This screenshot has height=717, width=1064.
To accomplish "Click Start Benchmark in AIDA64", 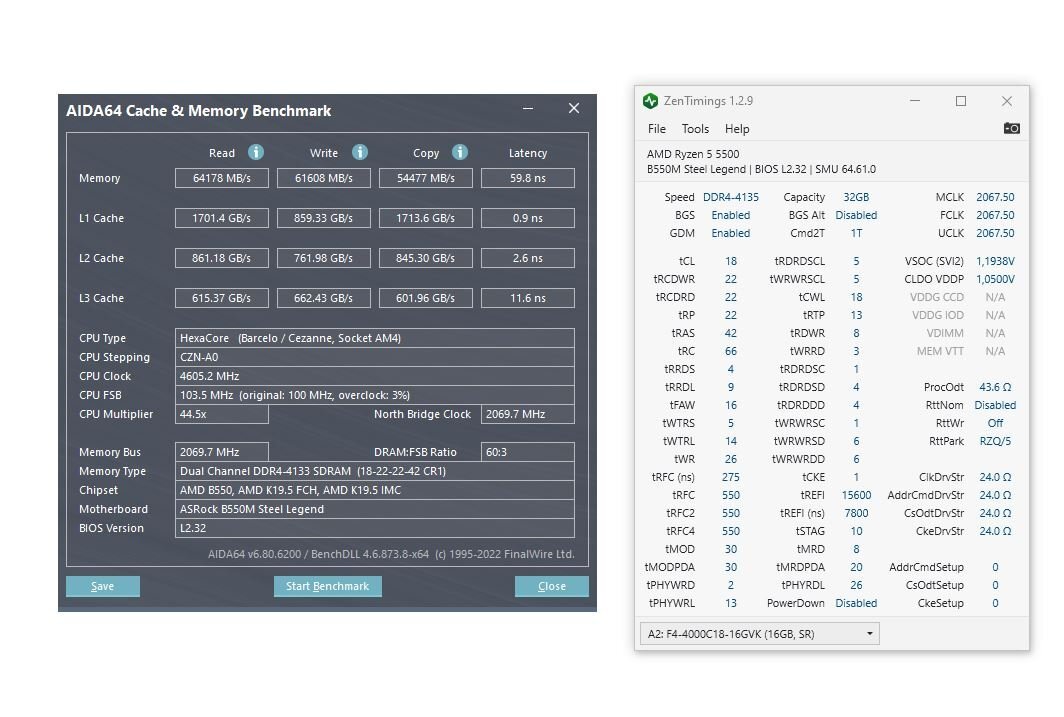I will [328, 586].
